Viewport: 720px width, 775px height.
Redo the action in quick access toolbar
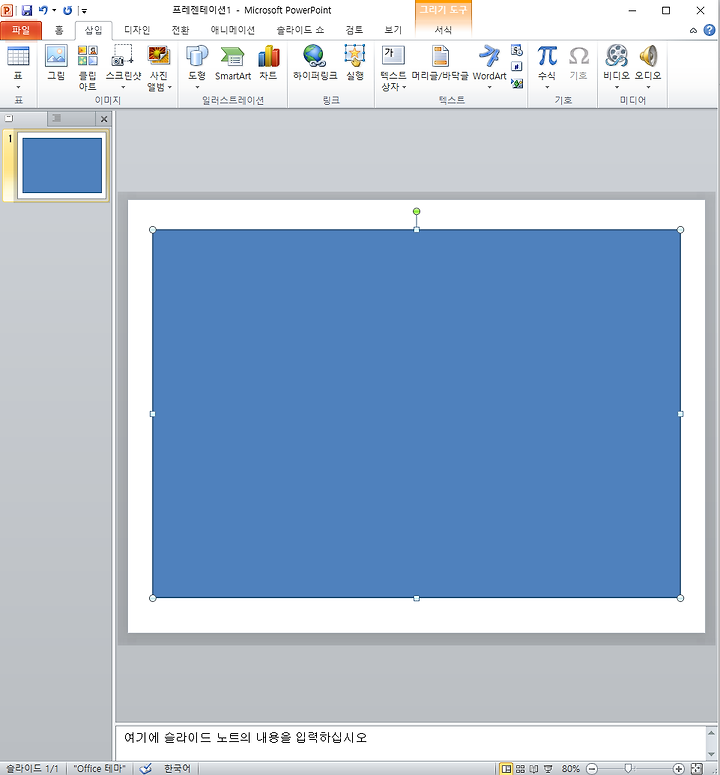coord(68,10)
